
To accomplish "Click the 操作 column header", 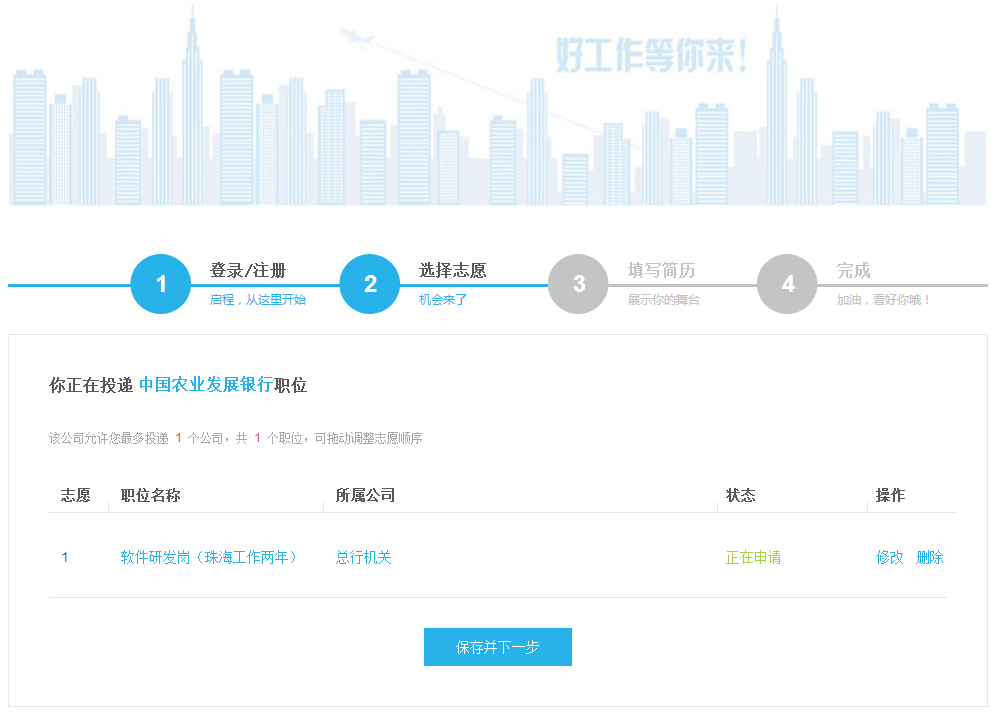I will pos(891,495).
